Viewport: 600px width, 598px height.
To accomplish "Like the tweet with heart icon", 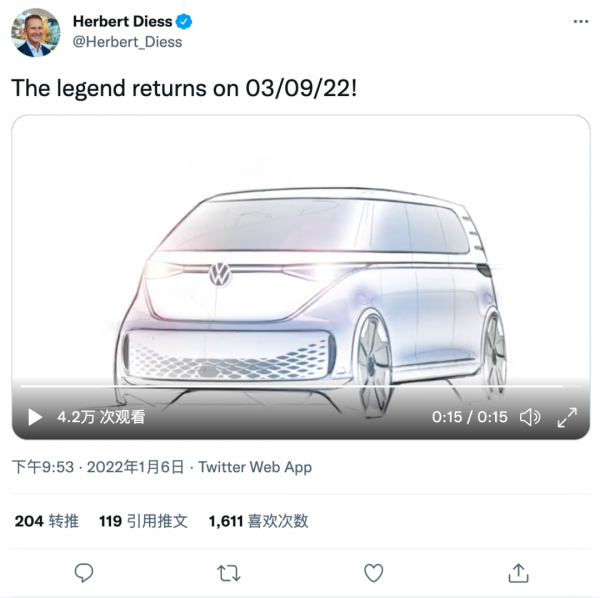I will 373,572.
